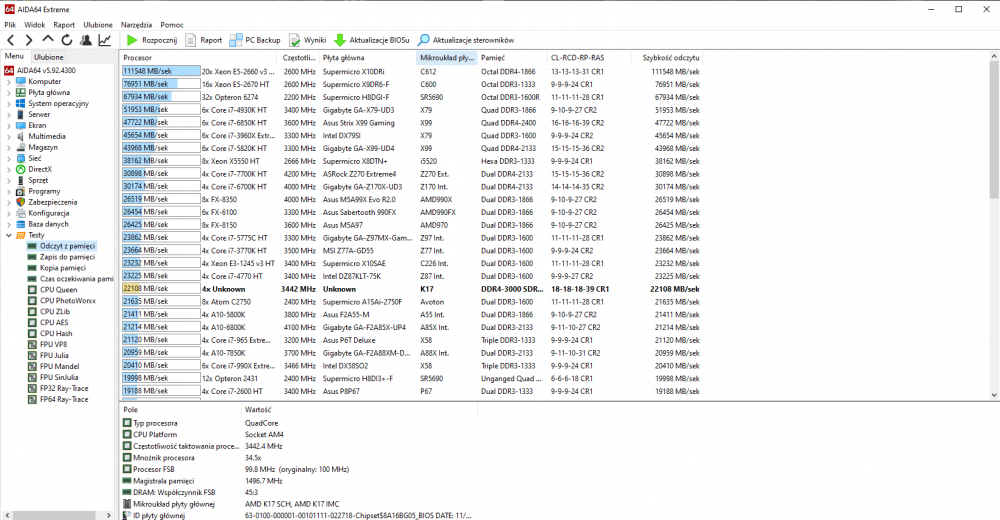
Task: Open PC Backup from toolbar
Action: click(x=255, y=40)
